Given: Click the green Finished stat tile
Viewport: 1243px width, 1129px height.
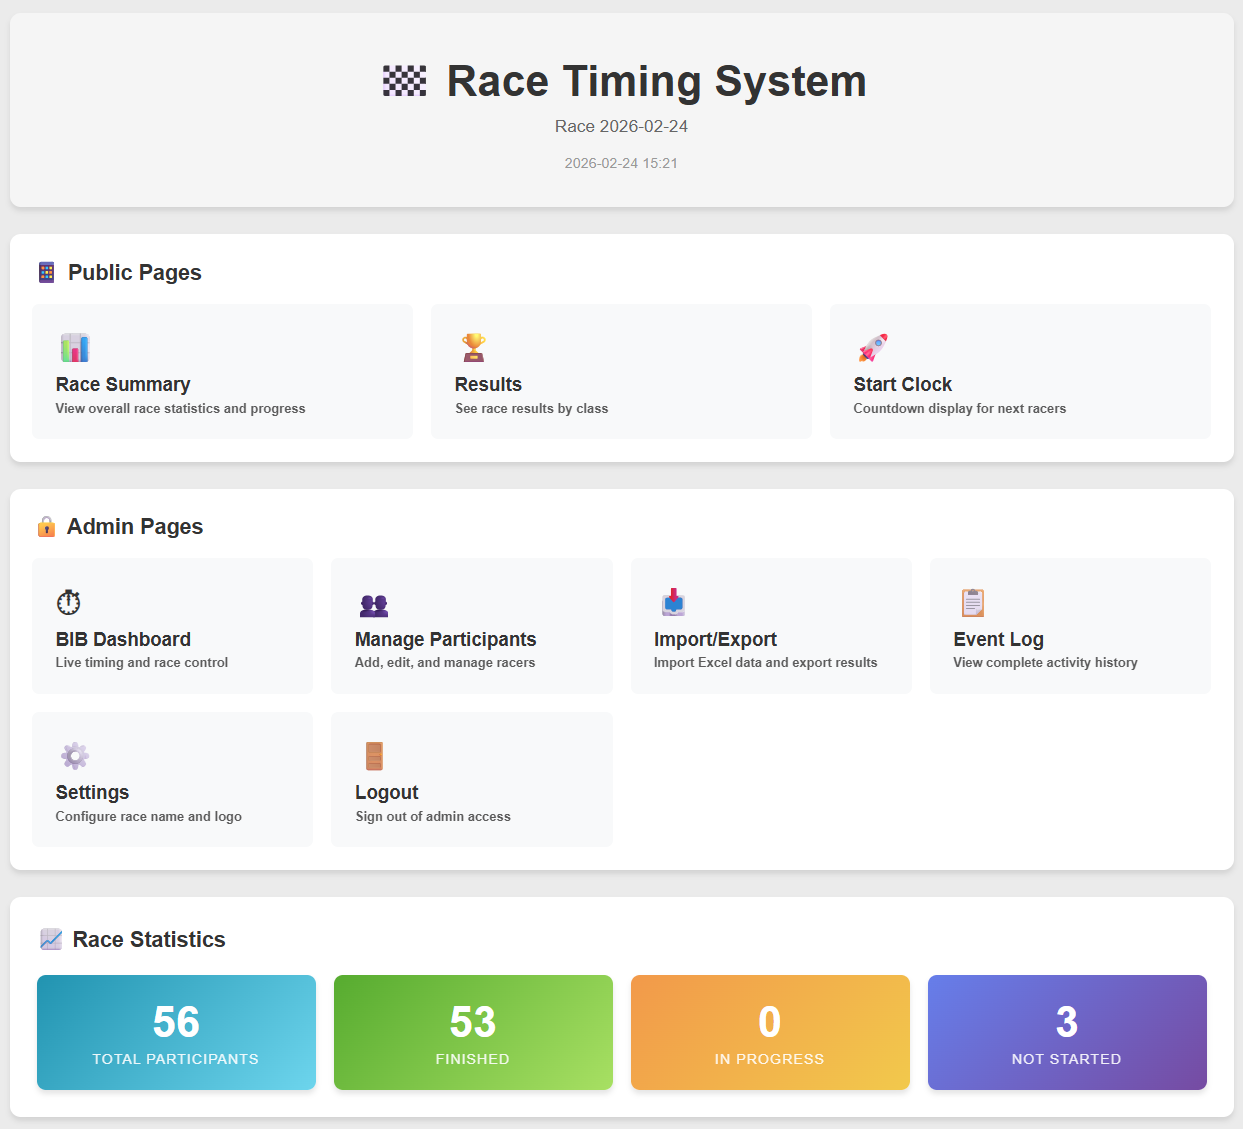Looking at the screenshot, I should (473, 1032).
